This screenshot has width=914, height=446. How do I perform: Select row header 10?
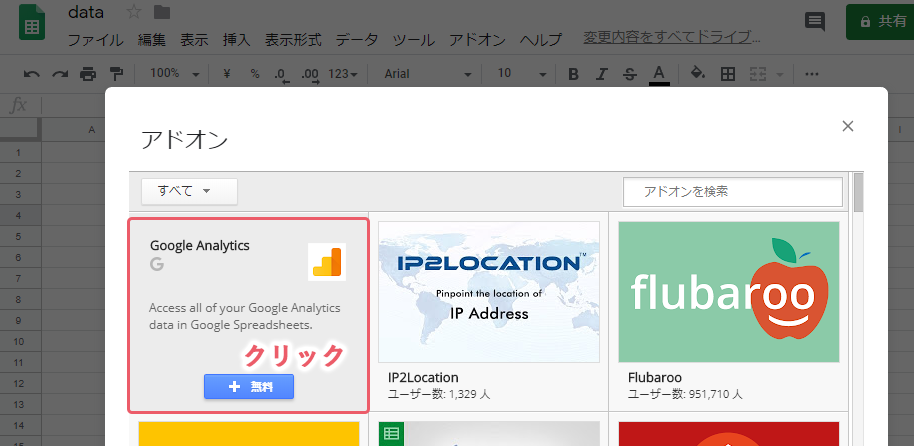tap(19, 341)
